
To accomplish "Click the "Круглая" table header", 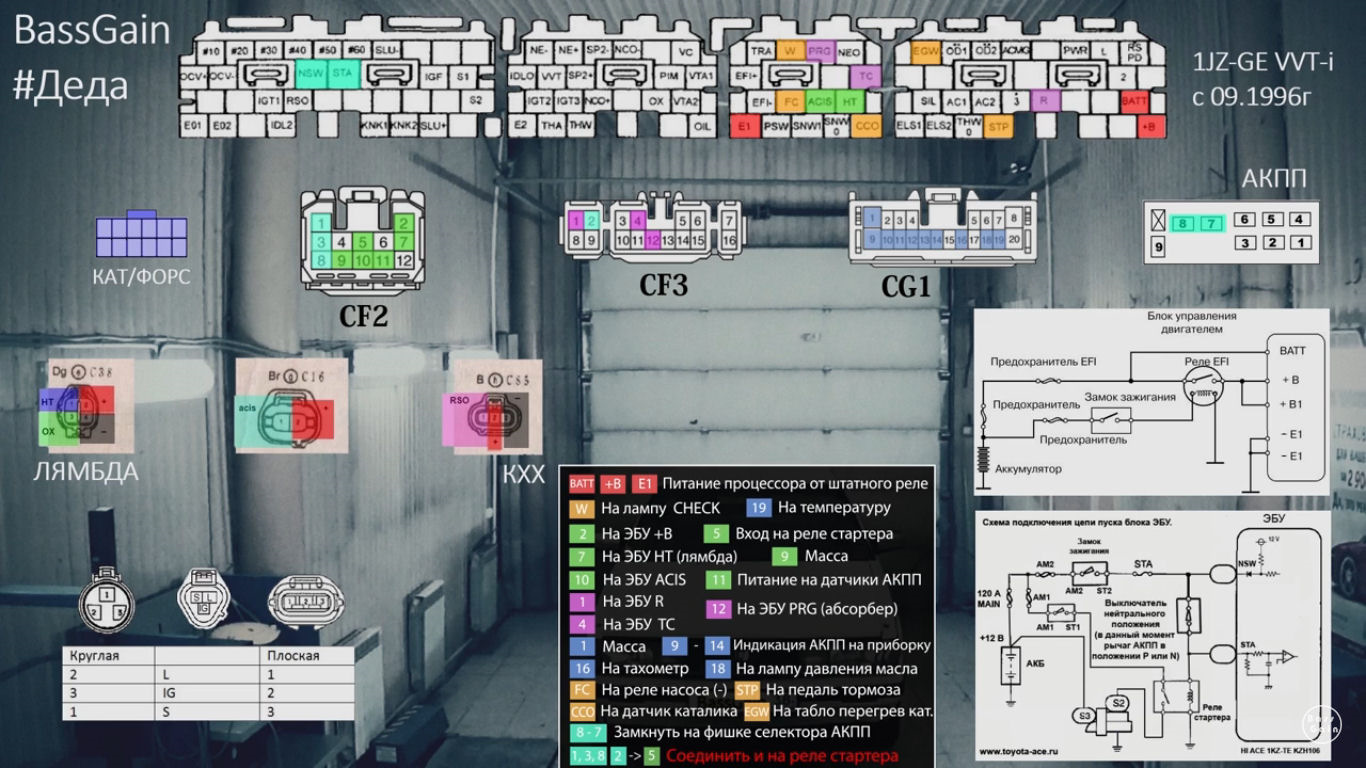I will click(93, 656).
